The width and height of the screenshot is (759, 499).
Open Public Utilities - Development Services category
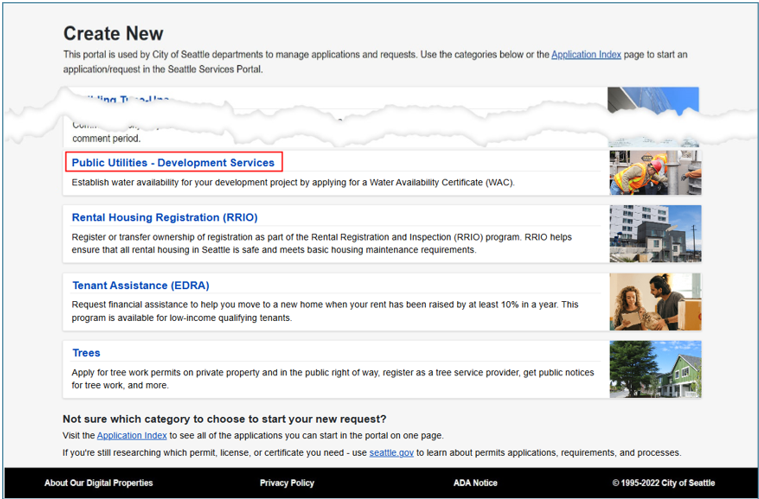click(x=173, y=162)
